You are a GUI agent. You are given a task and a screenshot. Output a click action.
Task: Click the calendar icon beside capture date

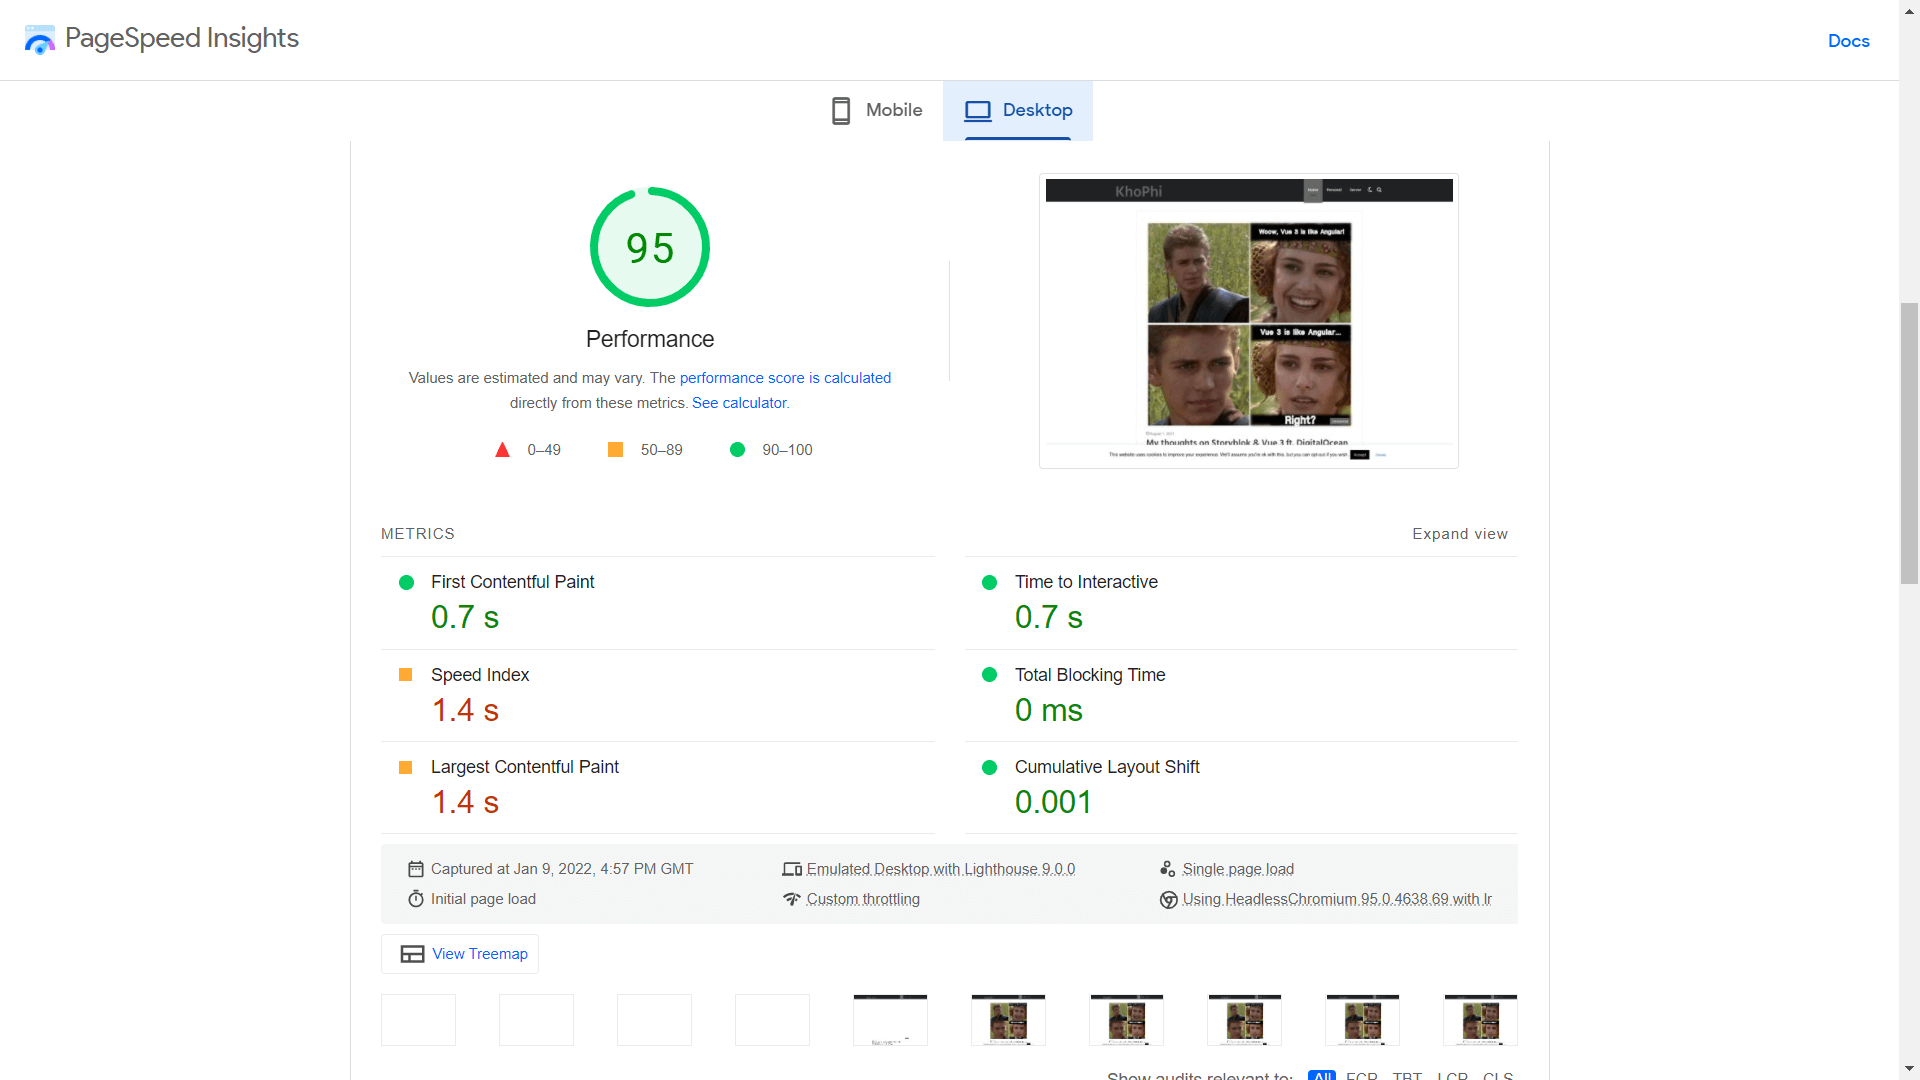(x=416, y=869)
